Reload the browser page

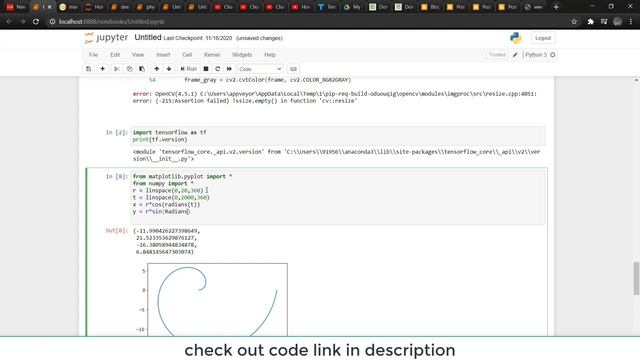36,22
